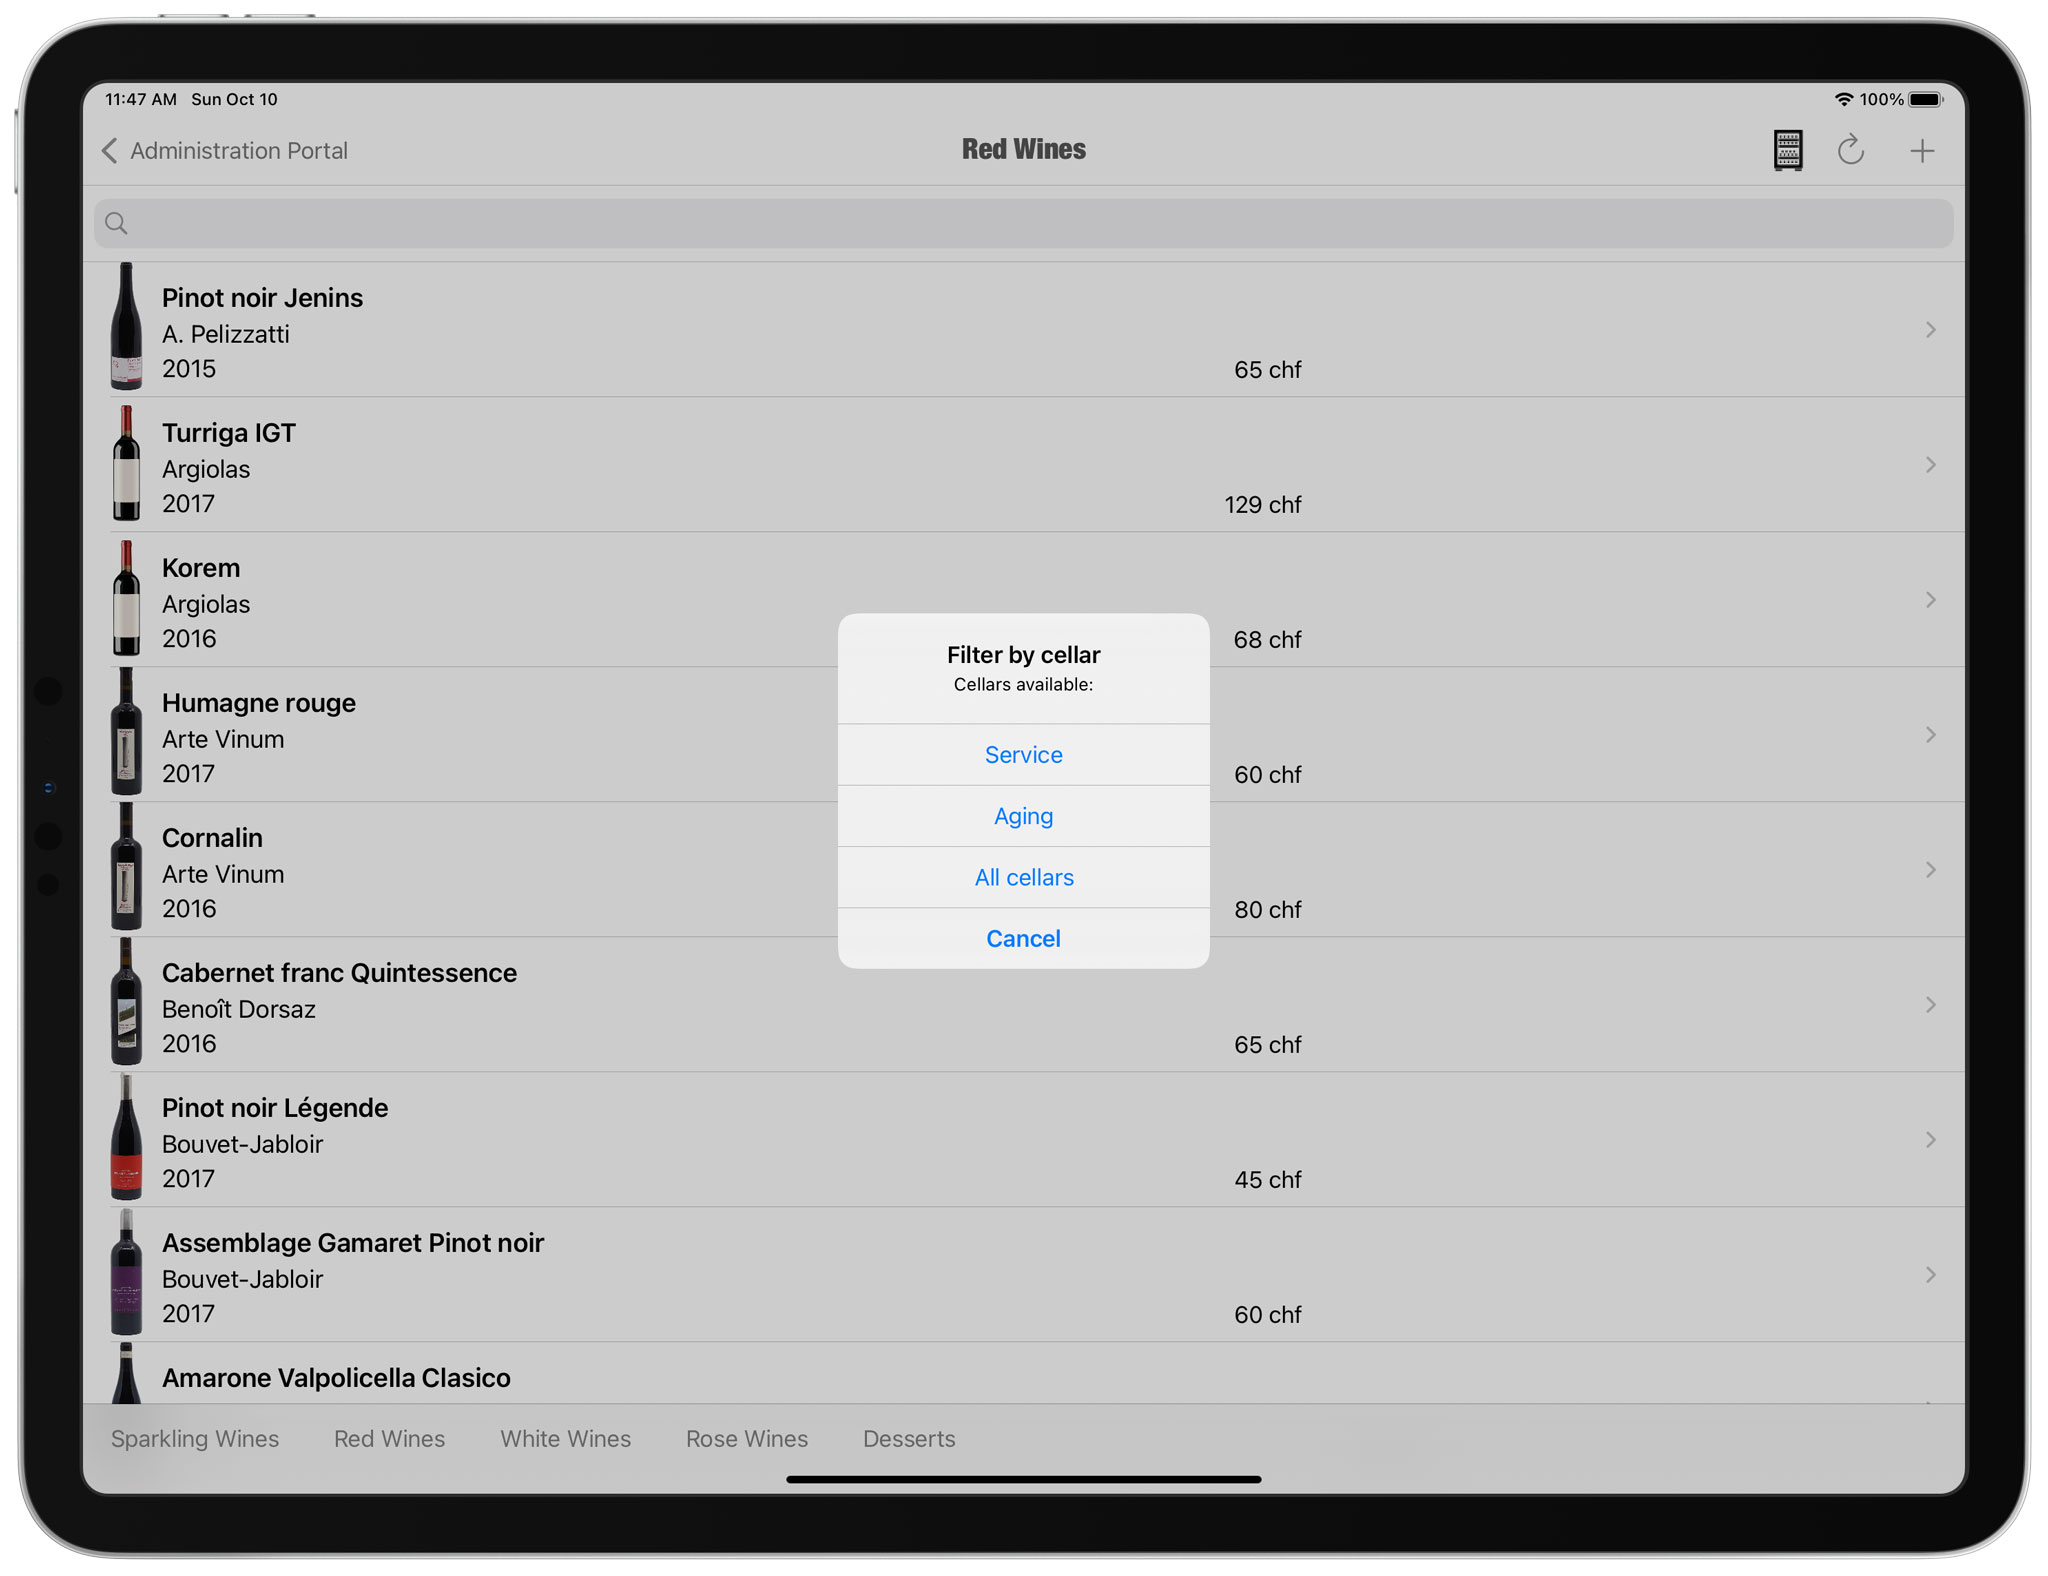Viewport: 2048px width, 1576px height.
Task: Click the magnifying glass search icon
Action: pyautogui.click(x=117, y=223)
